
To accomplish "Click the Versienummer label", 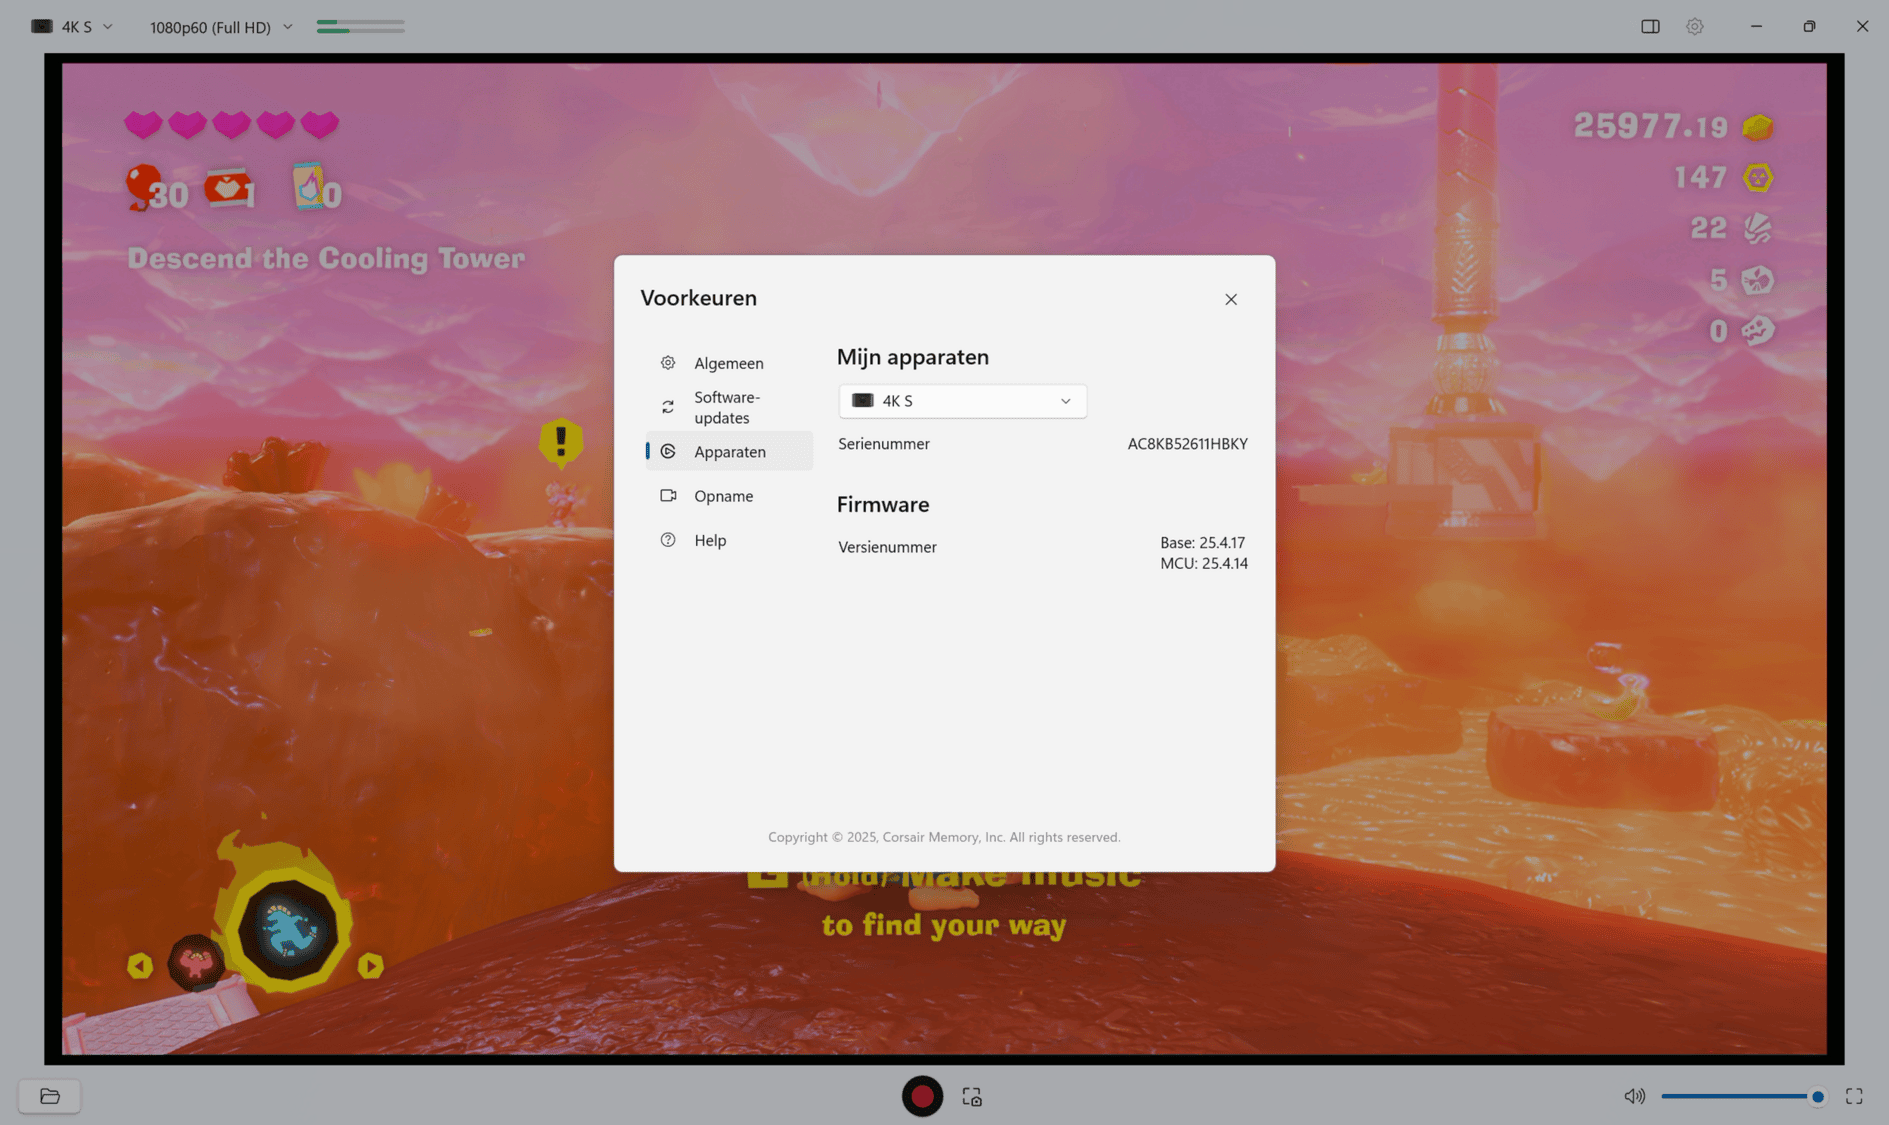I will coord(887,547).
